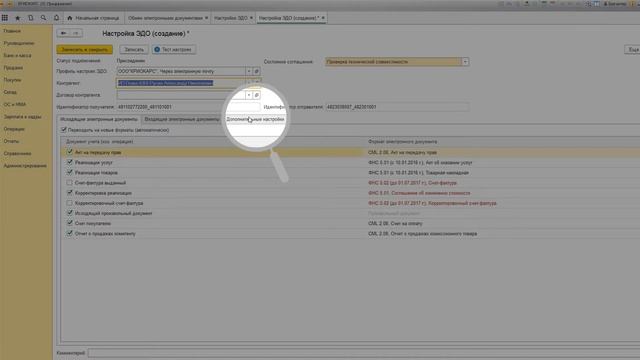Viewport: 640px width, 360px height.
Task: Uncheck 'Акт на передачу прав' checkbox
Action: coord(69,152)
